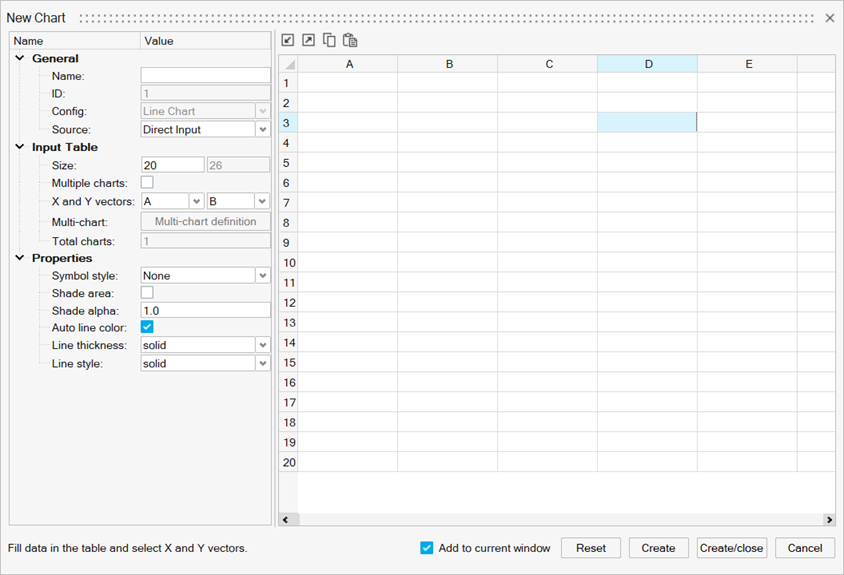The width and height of the screenshot is (844, 575).
Task: Select column header B
Action: pos(448,64)
